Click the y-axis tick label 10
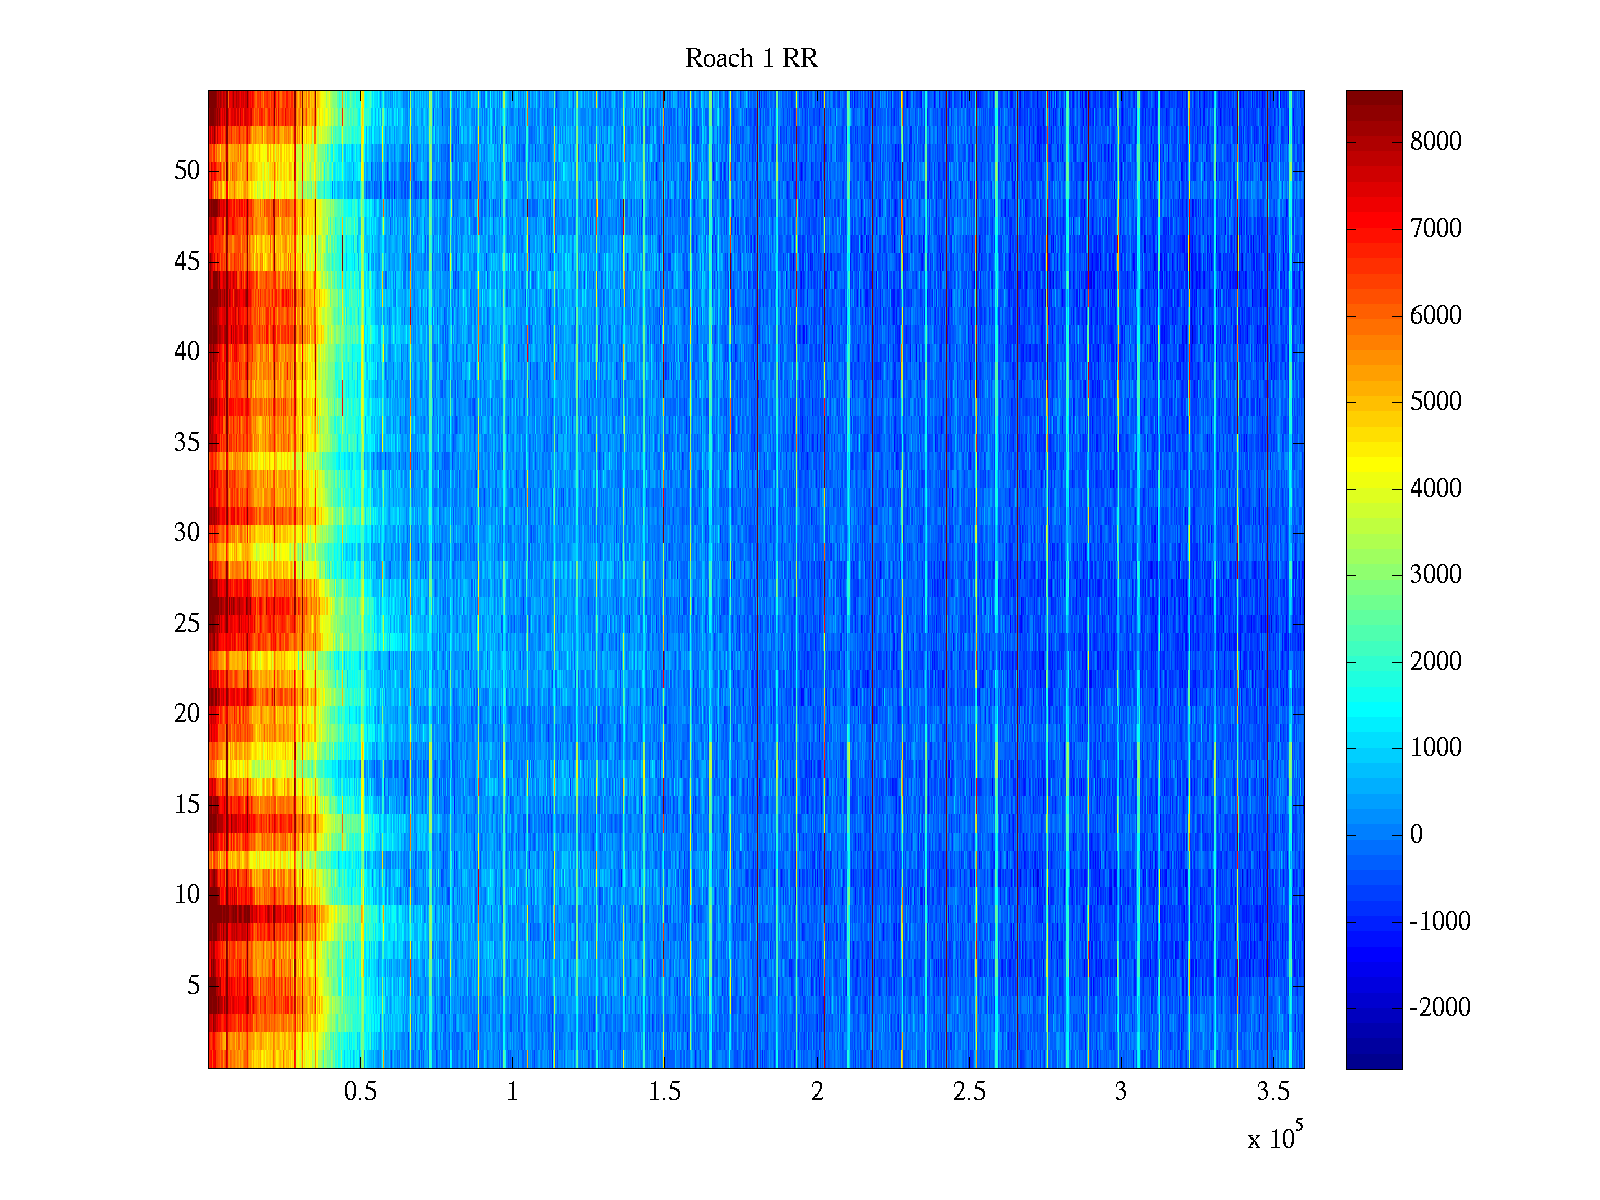This screenshot has height=1200, width=1600. 187,895
